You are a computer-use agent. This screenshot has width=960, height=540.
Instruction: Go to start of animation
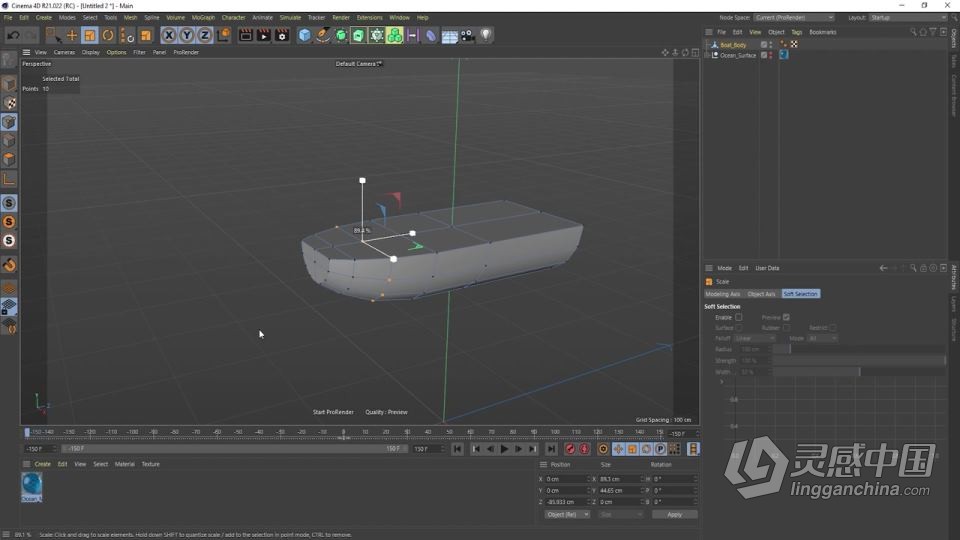[x=457, y=449]
